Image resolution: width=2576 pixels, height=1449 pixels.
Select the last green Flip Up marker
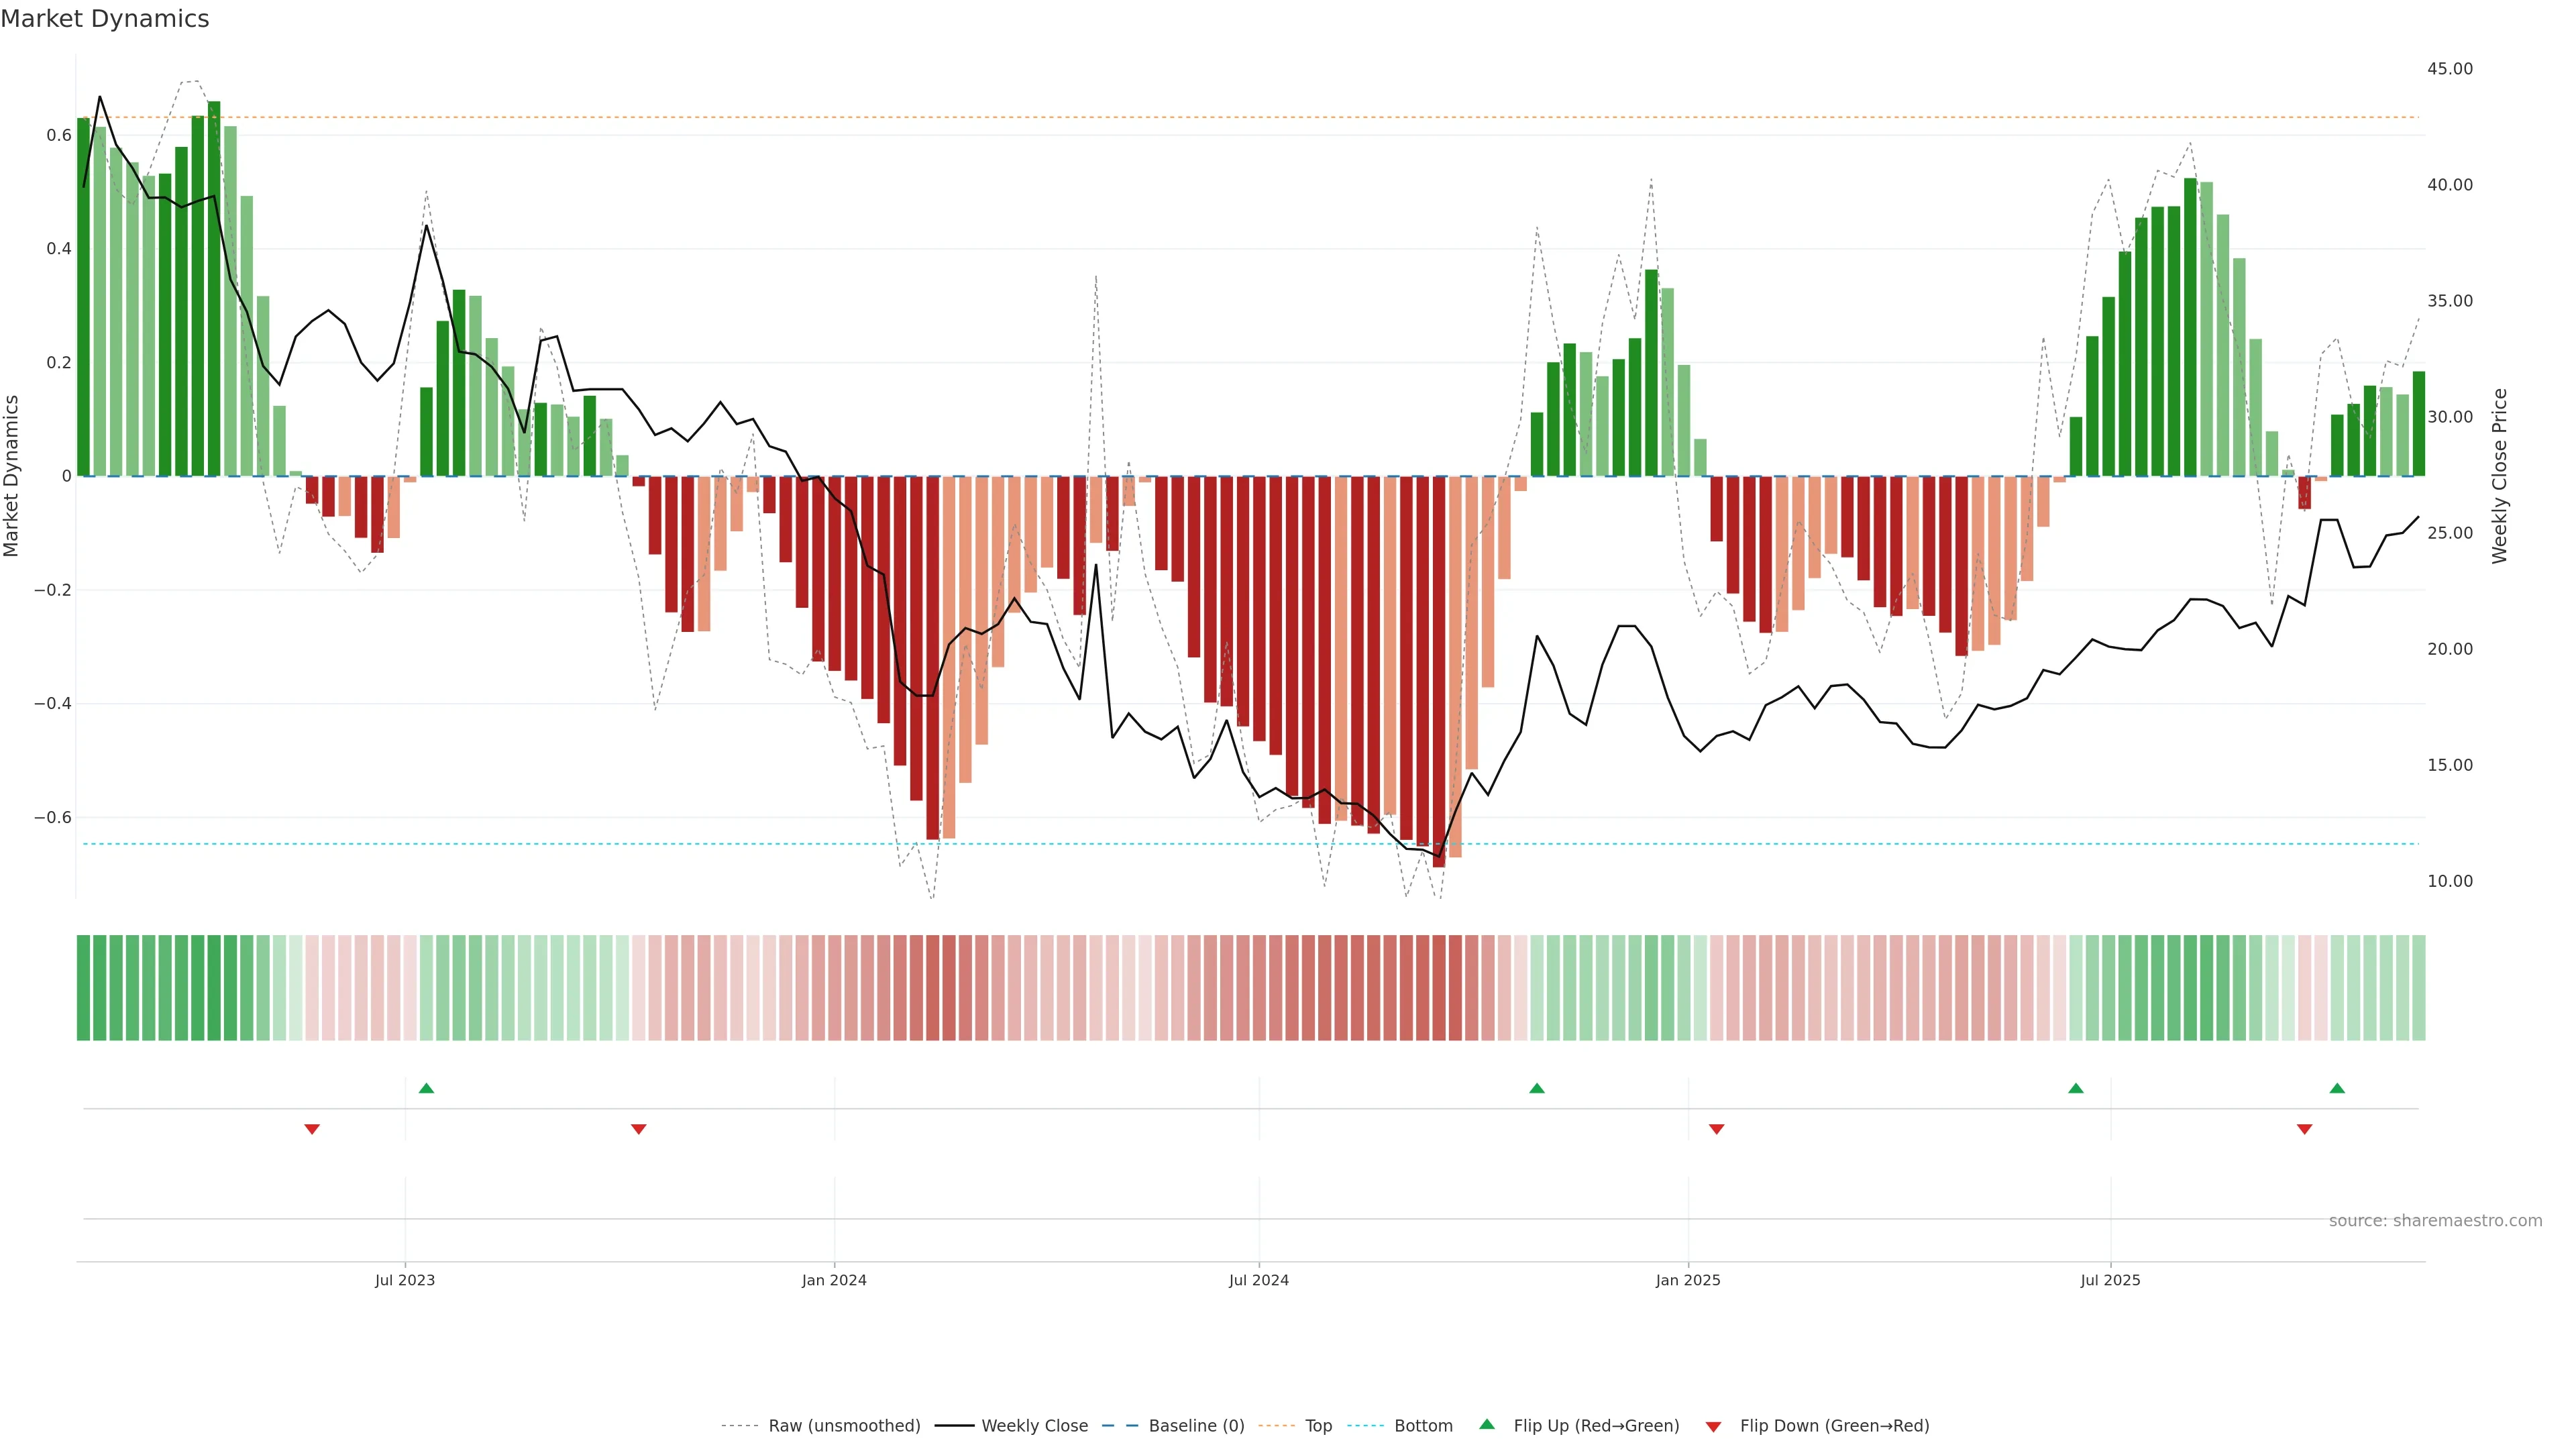pos(2337,1088)
